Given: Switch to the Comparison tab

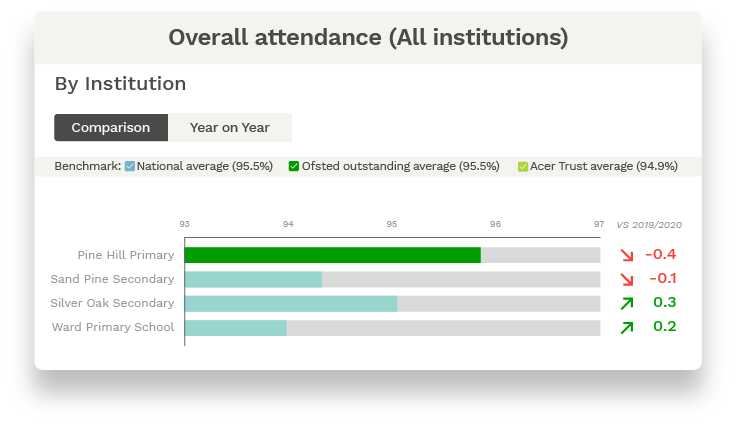Looking at the screenshot, I should coord(111,127).
